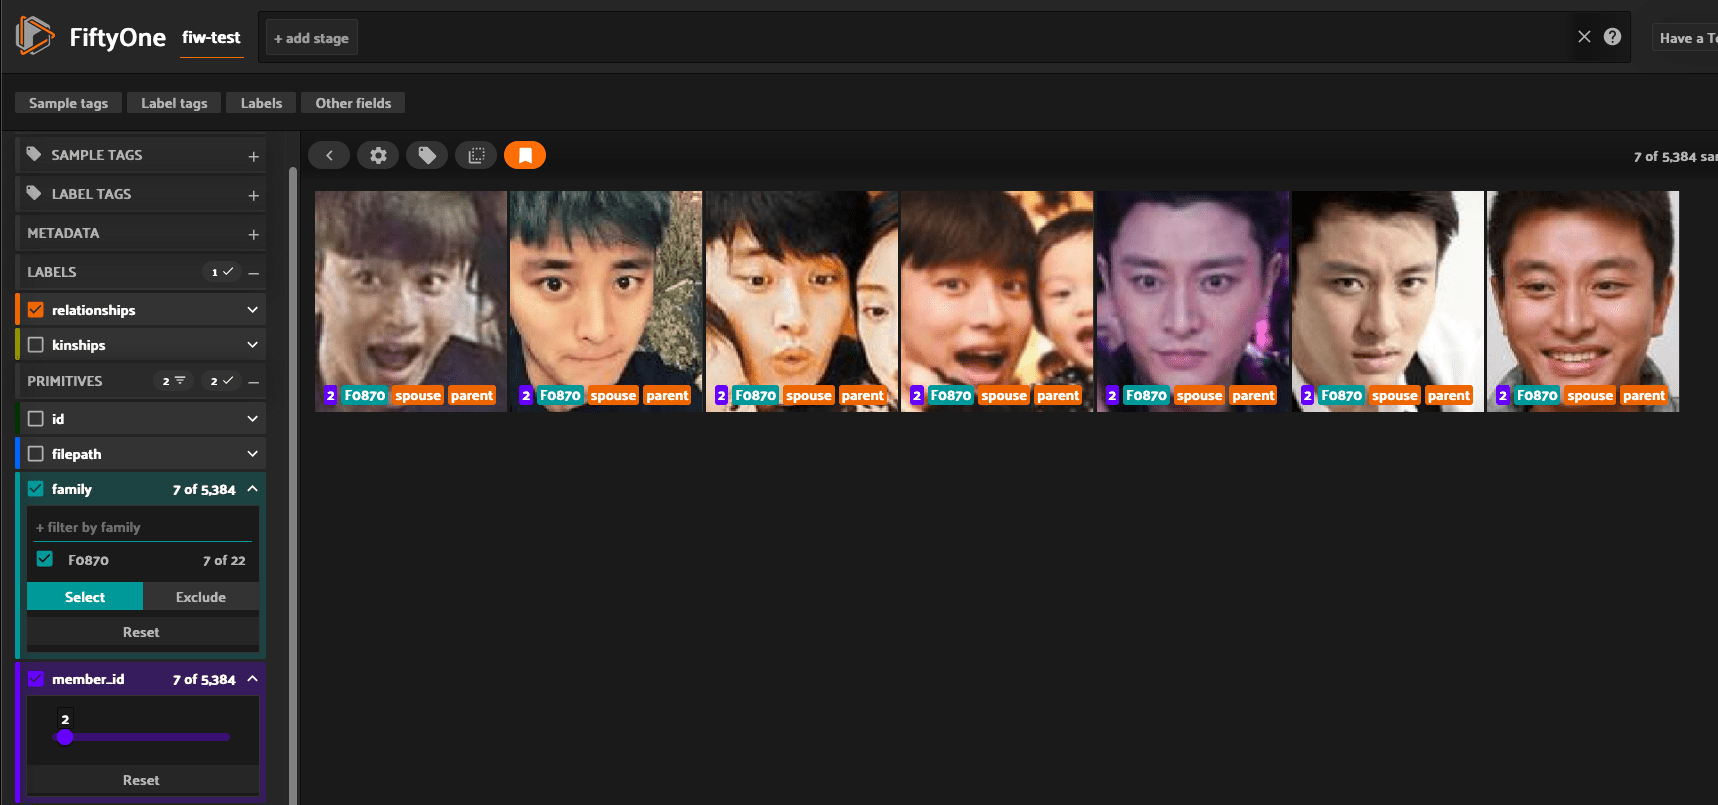
Task: Uncheck the F0870 family value
Action: (x=45, y=559)
